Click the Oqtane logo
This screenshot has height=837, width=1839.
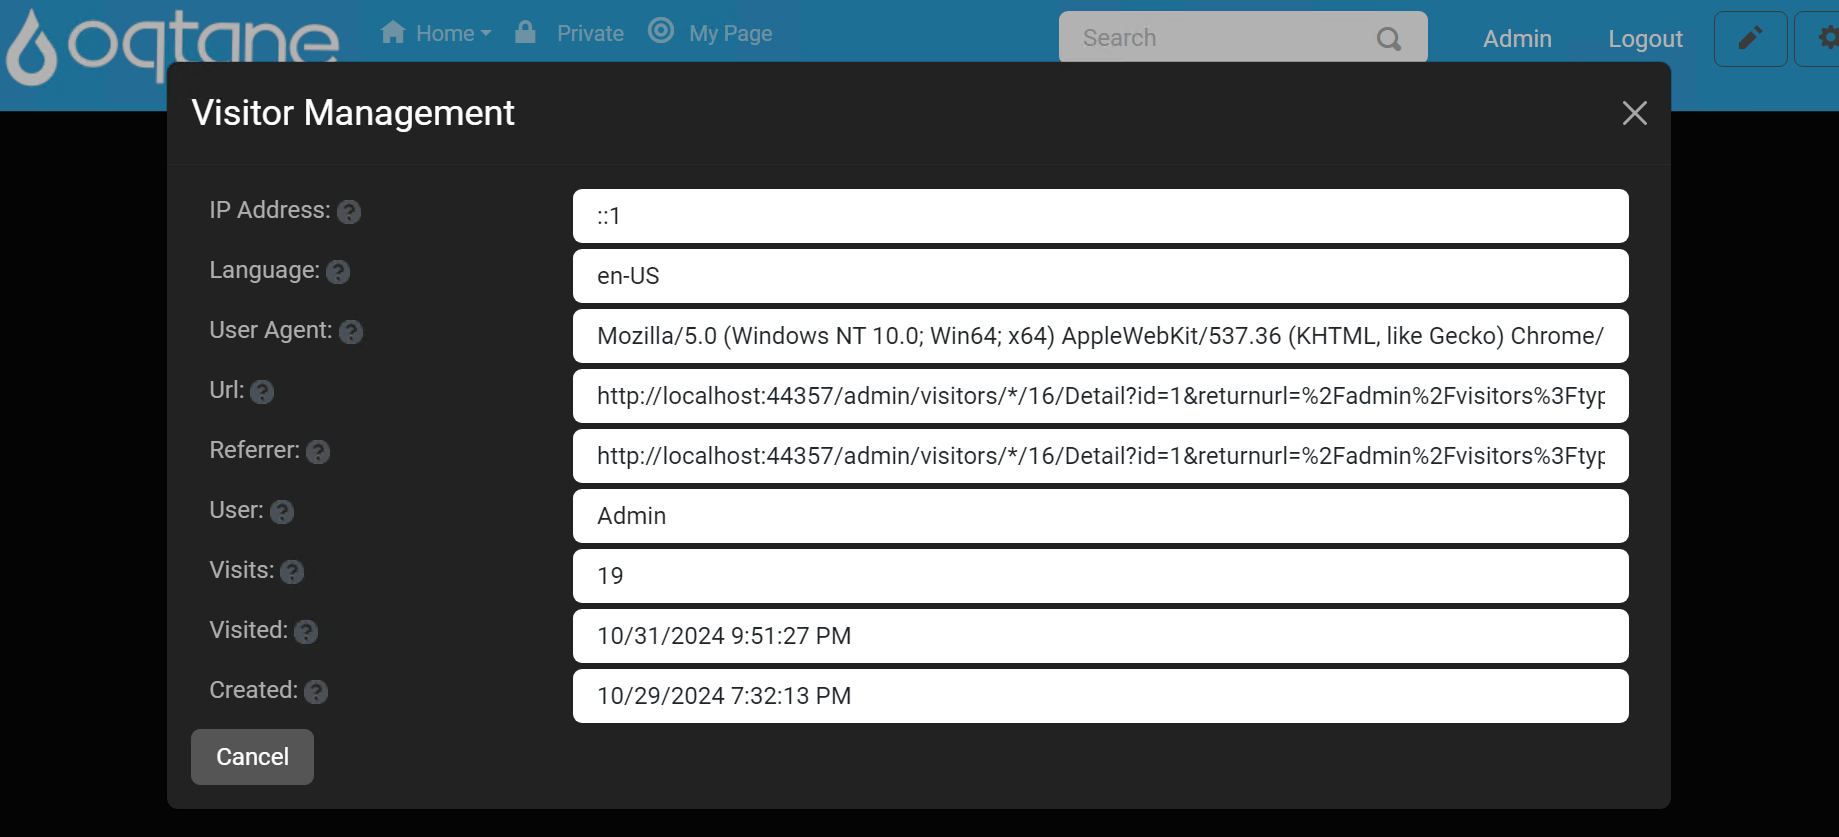pos(172,45)
